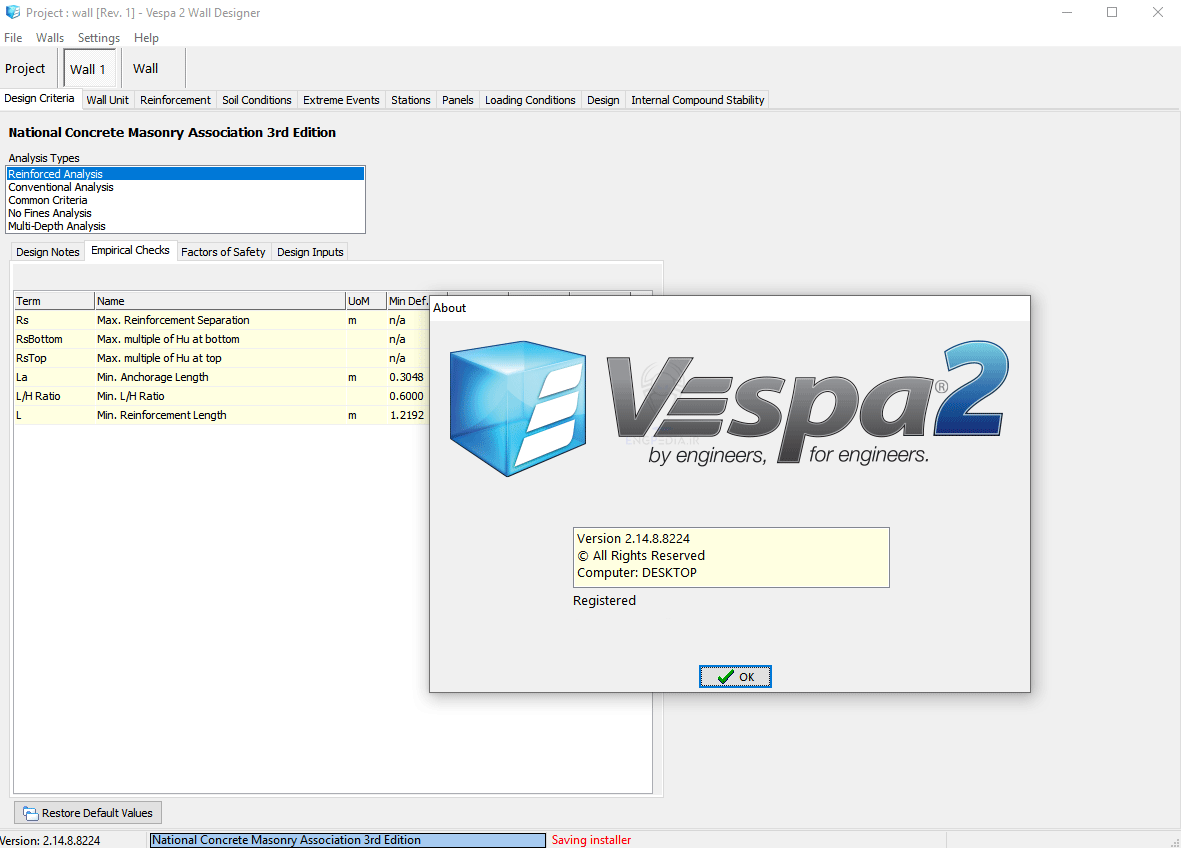Click the Version 2.14.8.8224 status bar entry

(50, 840)
